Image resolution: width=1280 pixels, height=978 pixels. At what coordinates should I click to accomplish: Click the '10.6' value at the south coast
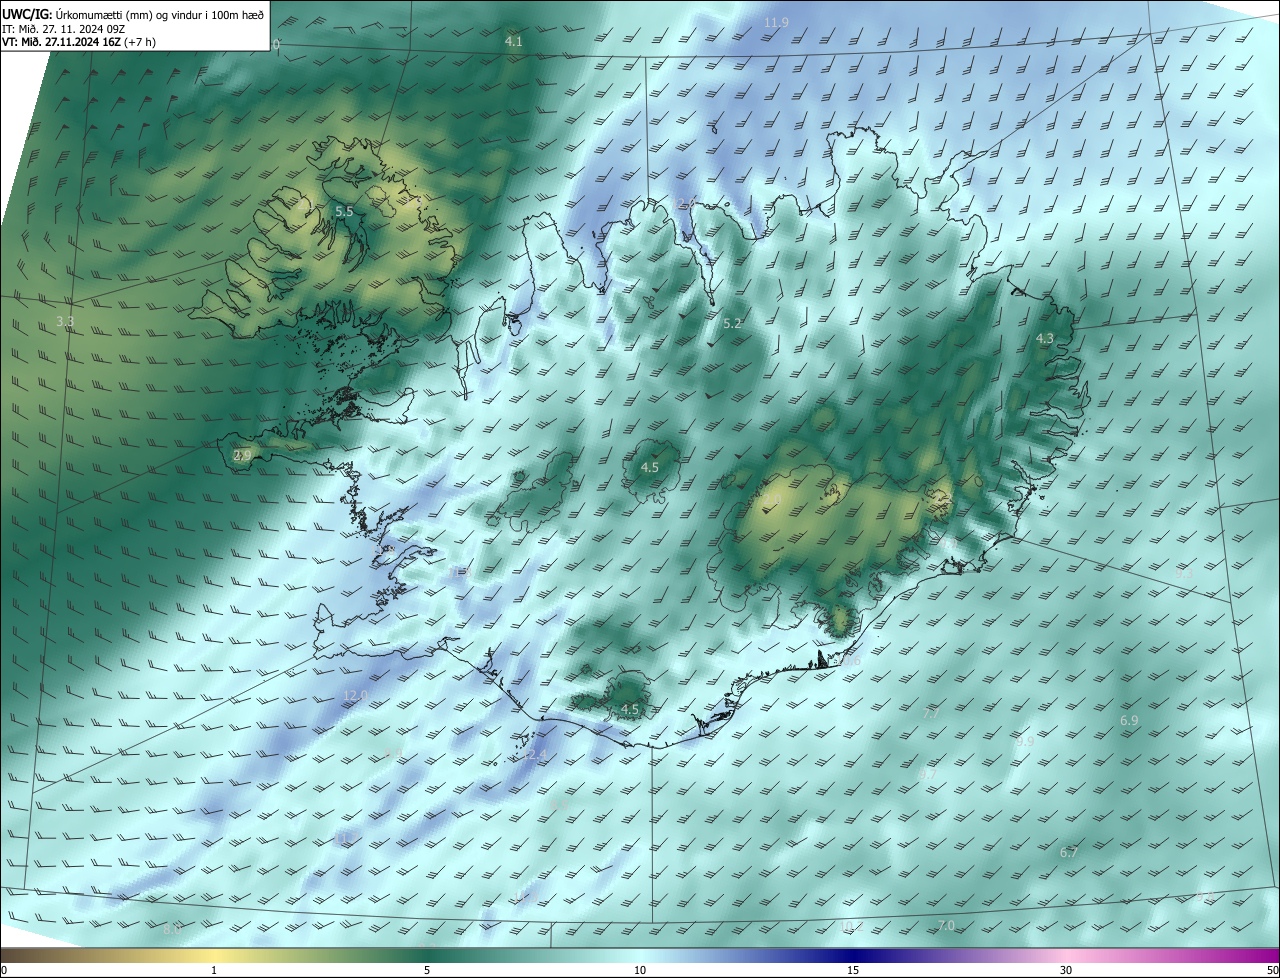[849, 661]
